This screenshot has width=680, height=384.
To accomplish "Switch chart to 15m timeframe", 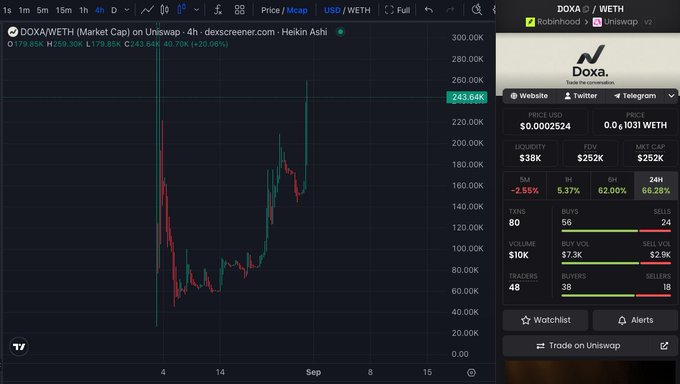I will click(64, 10).
